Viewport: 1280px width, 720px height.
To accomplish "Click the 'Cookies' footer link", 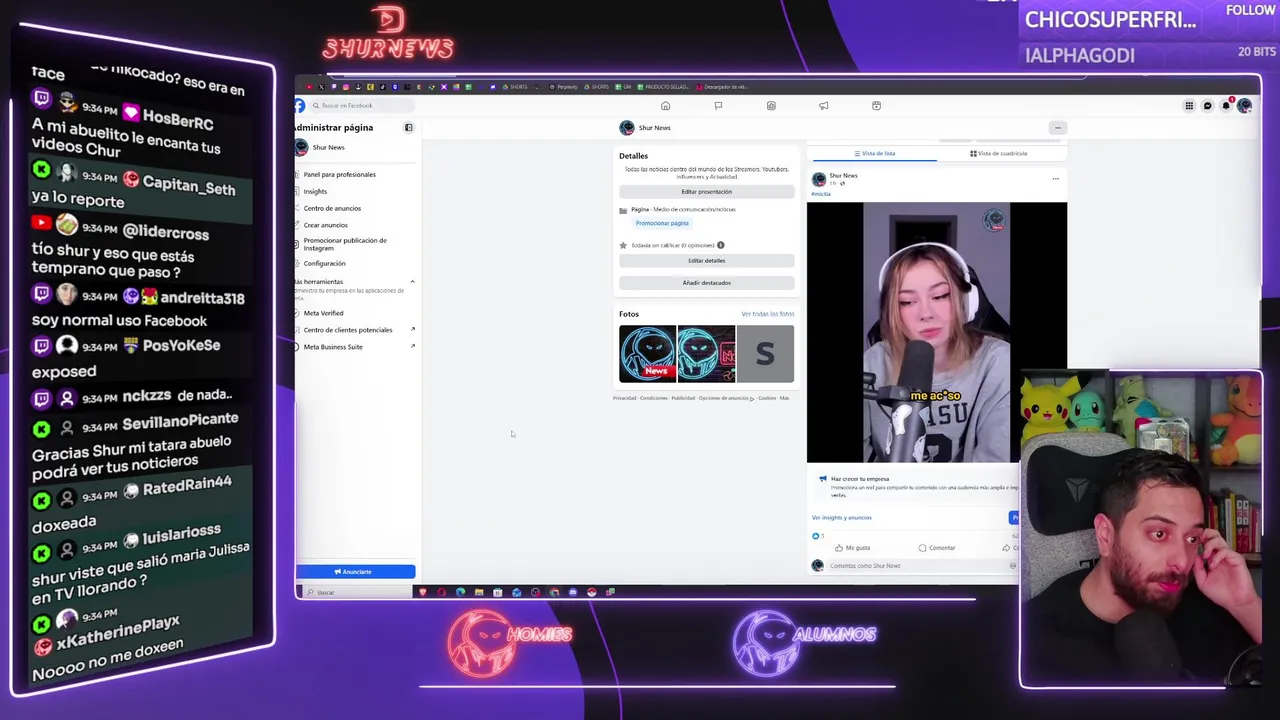I will [x=767, y=398].
